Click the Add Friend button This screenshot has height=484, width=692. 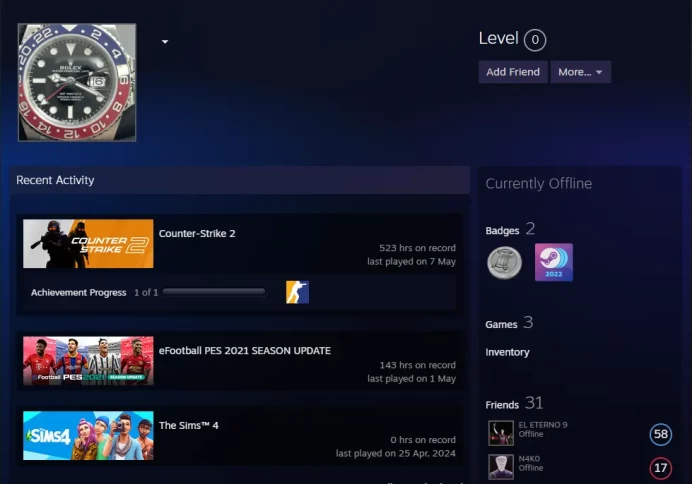pyautogui.click(x=513, y=72)
